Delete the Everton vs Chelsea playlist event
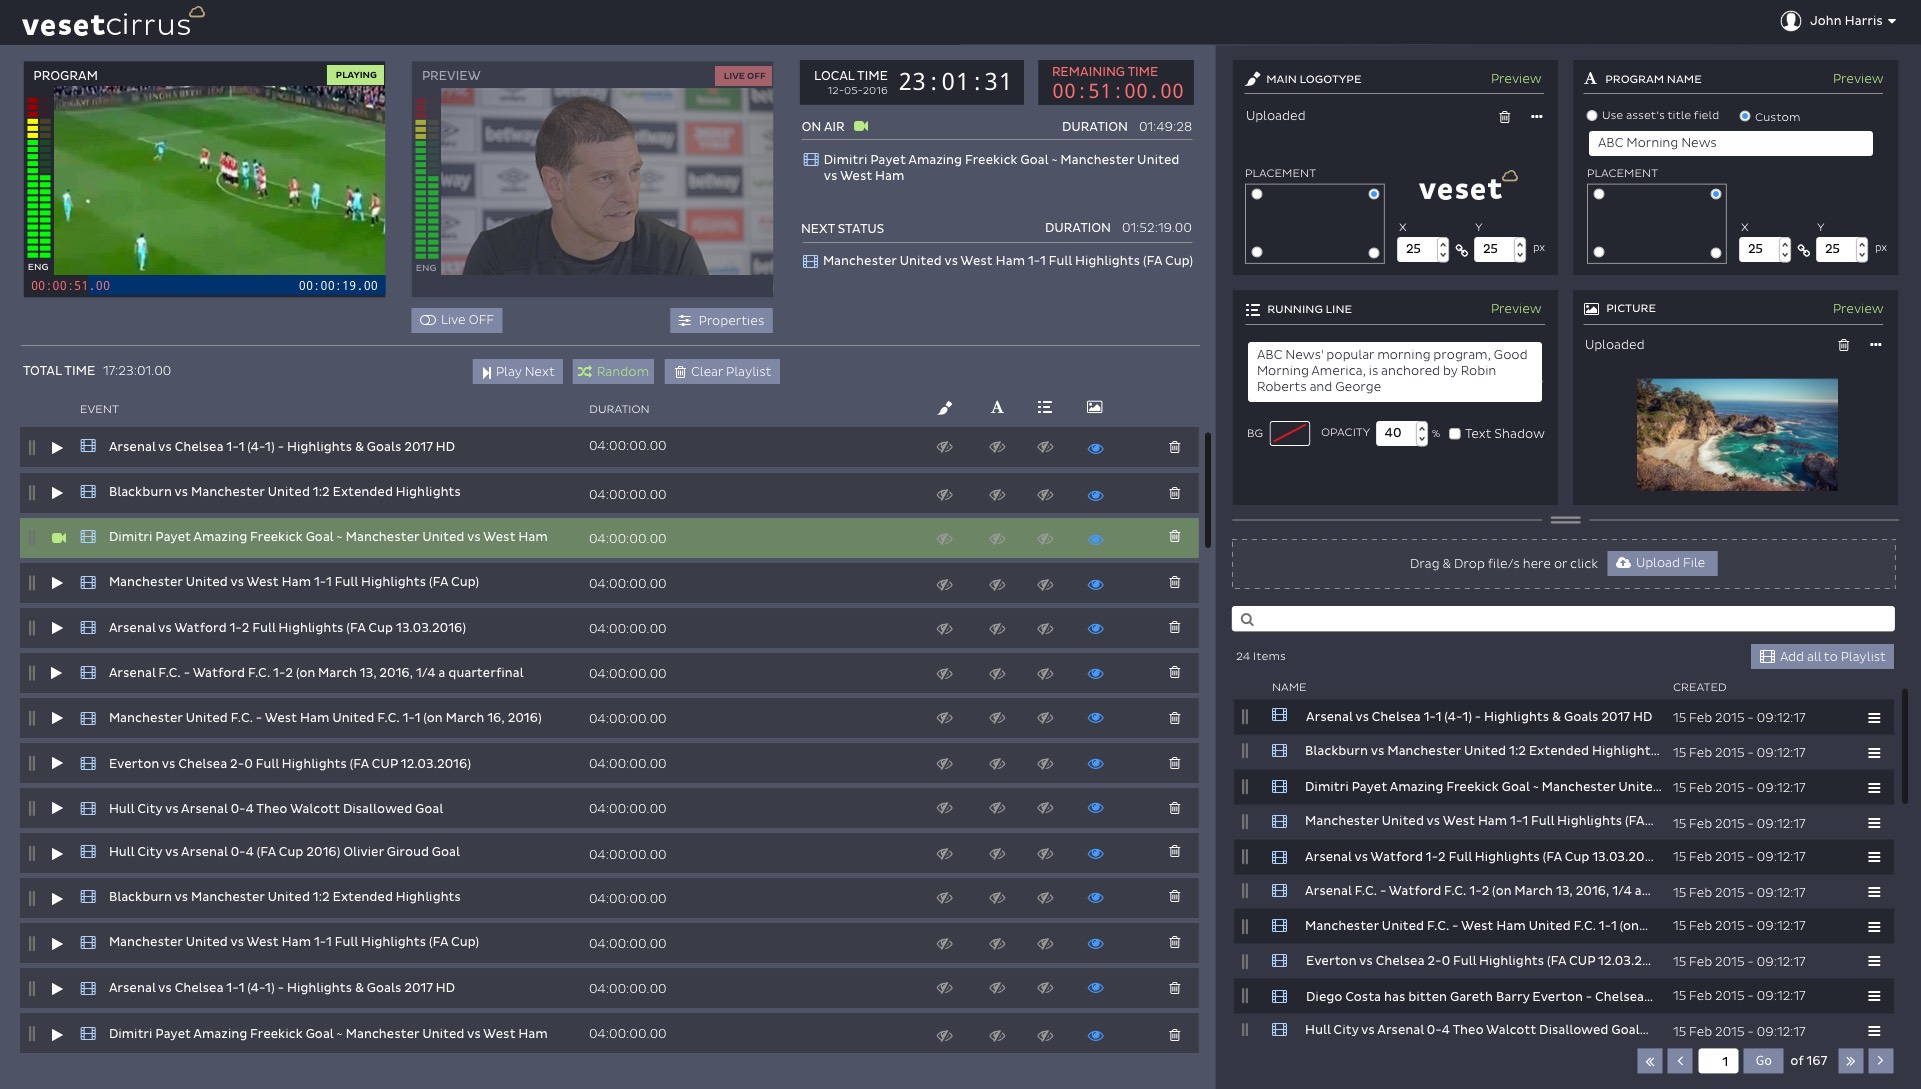The image size is (1921, 1089). (x=1175, y=763)
